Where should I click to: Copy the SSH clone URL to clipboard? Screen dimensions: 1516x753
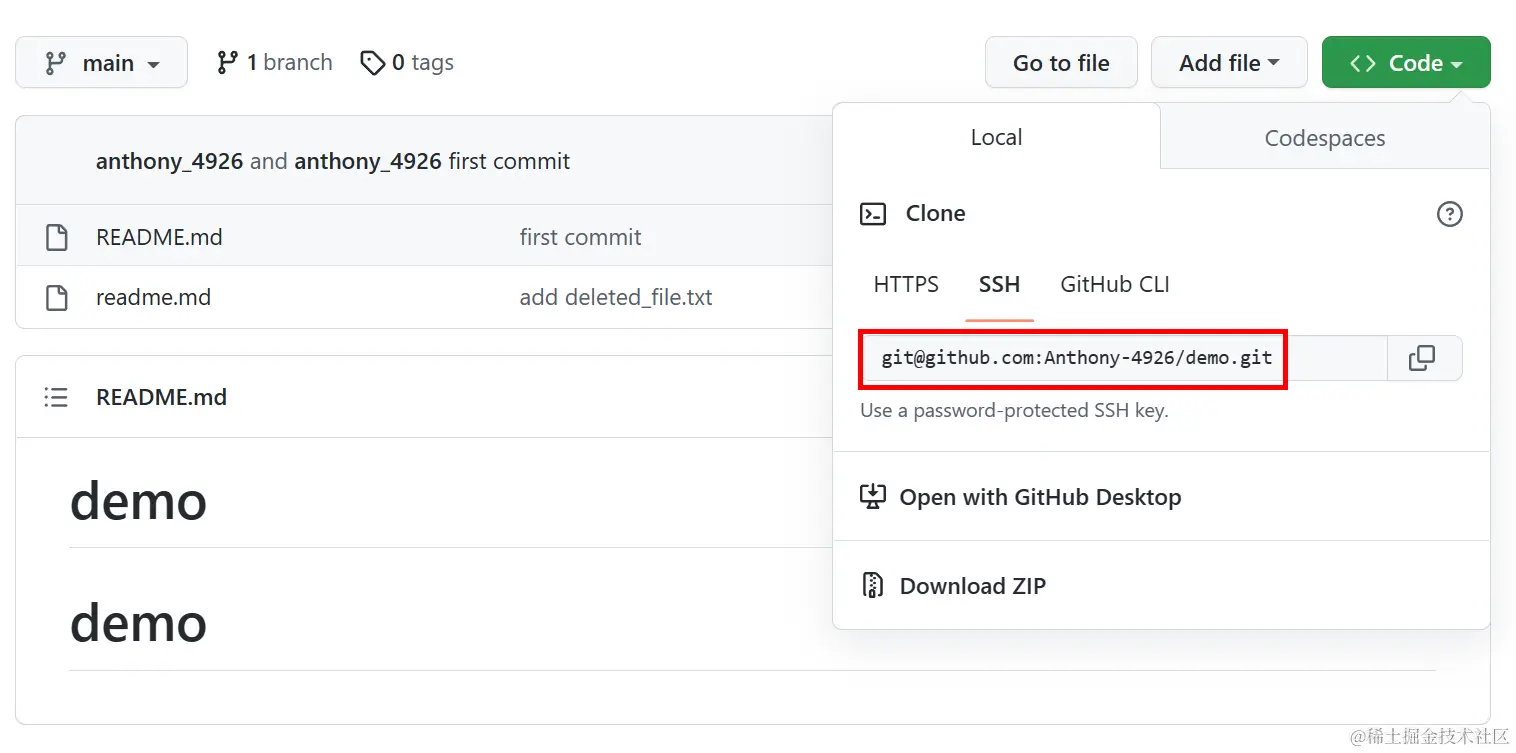[x=1424, y=358]
